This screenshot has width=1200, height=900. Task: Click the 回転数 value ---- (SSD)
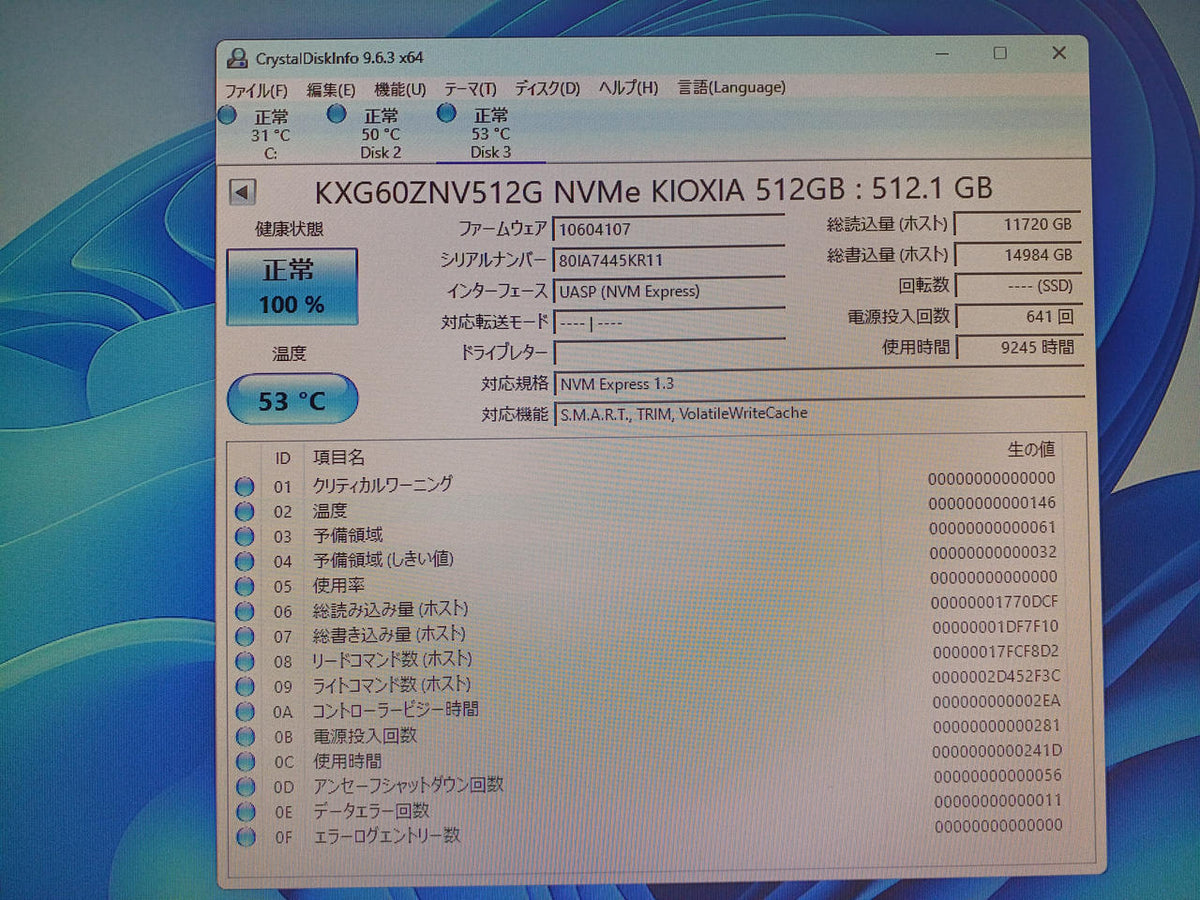pyautogui.click(x=1018, y=286)
